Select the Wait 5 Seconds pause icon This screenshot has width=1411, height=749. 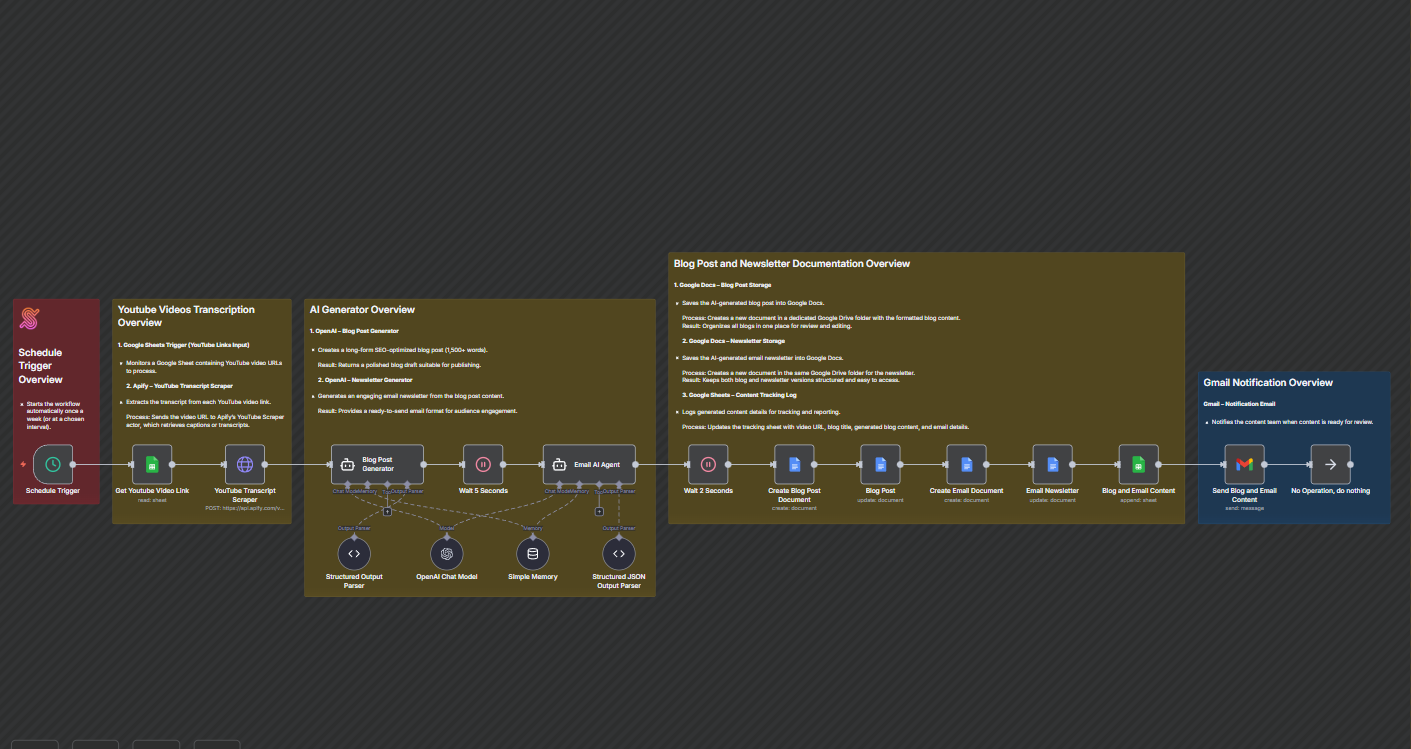click(x=484, y=464)
